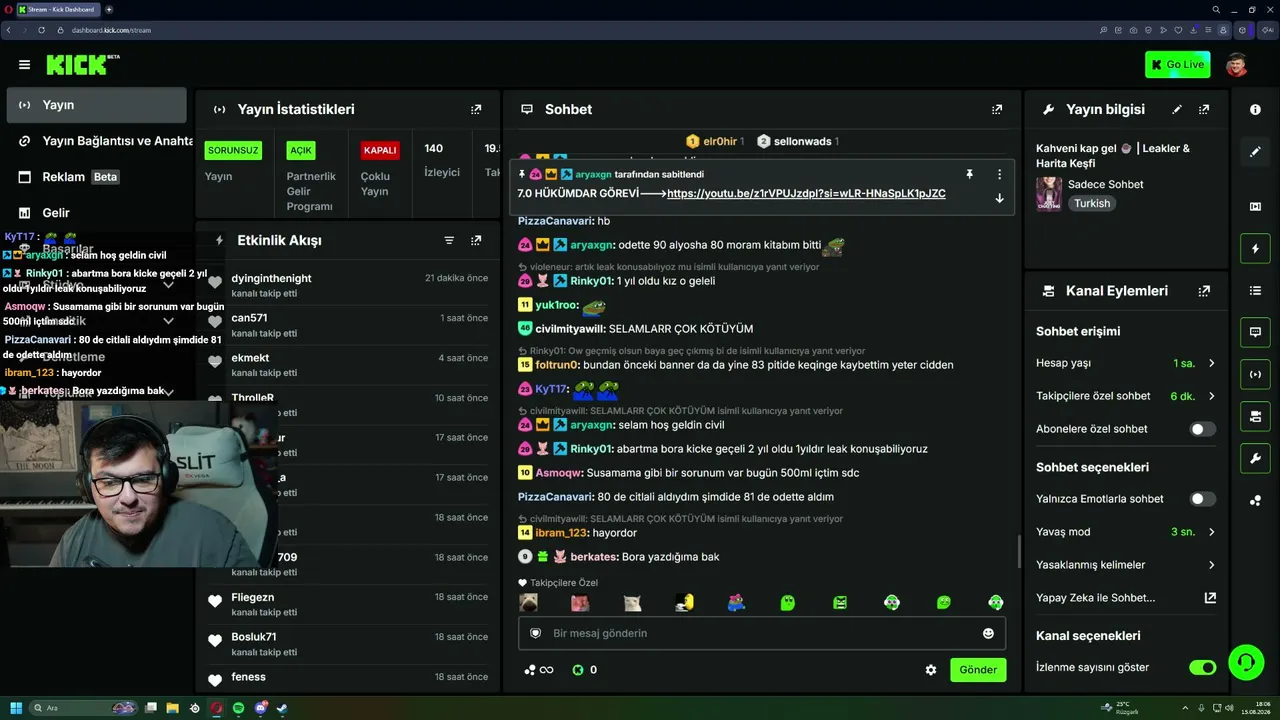The width and height of the screenshot is (1280, 720).
Task: Pop out the Sohbet chat panel
Action: (997, 109)
